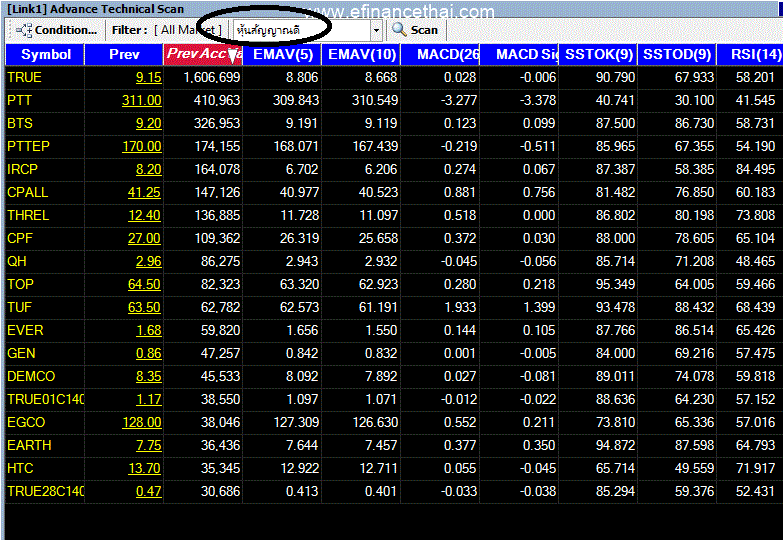Click PTT MACD signal value -3.378

(538, 101)
